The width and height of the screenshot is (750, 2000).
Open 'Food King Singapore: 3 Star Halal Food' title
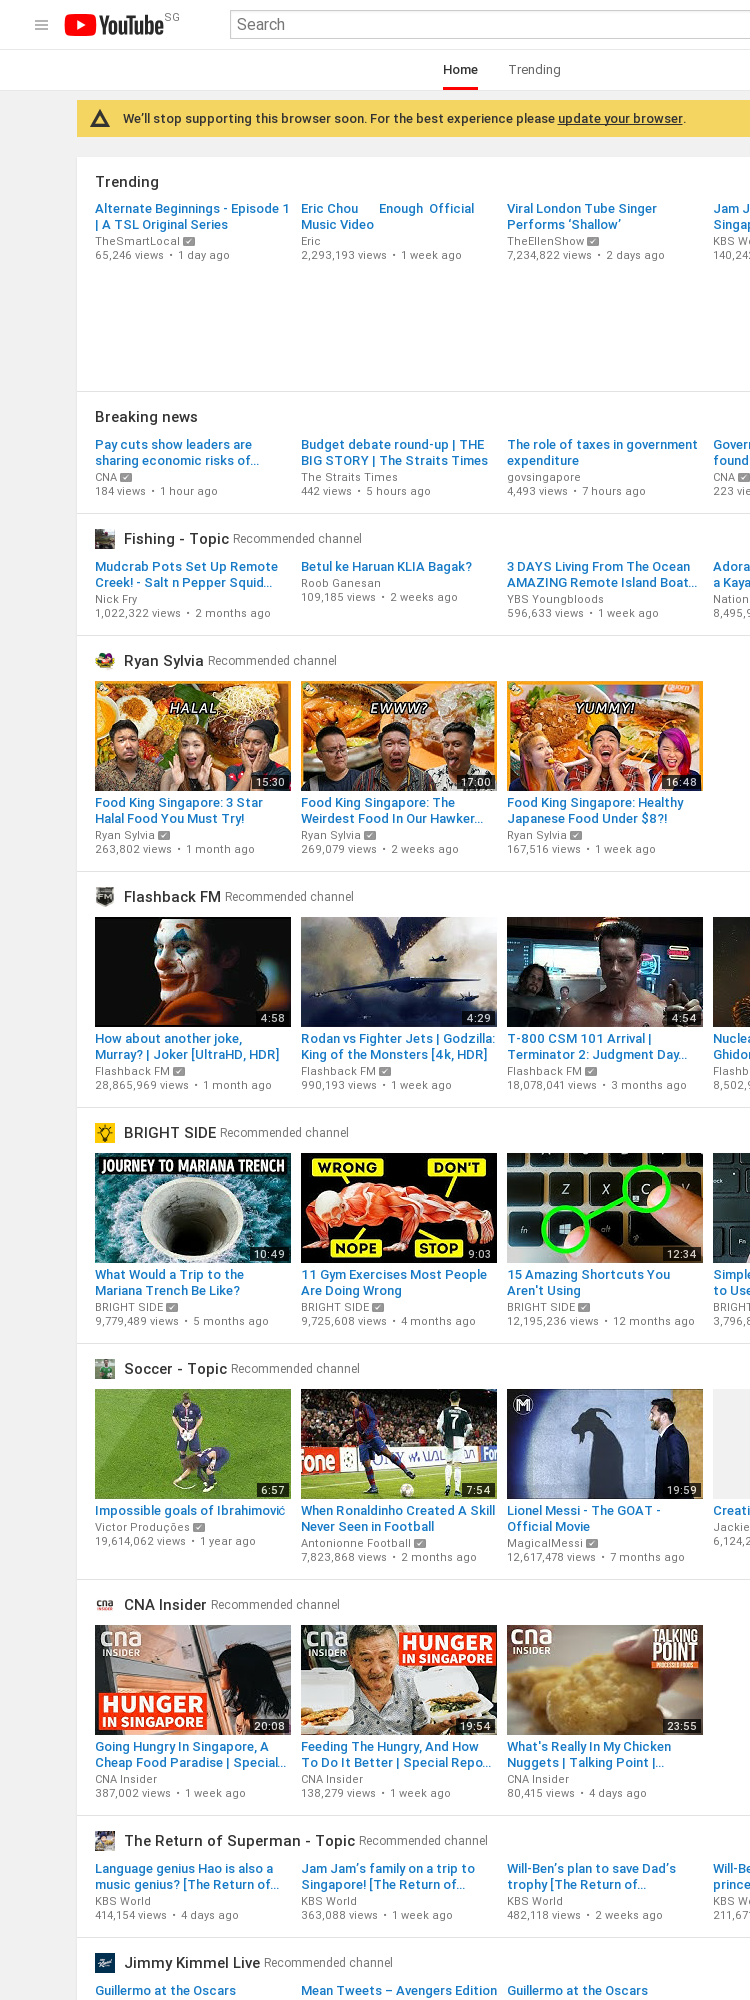coord(179,811)
